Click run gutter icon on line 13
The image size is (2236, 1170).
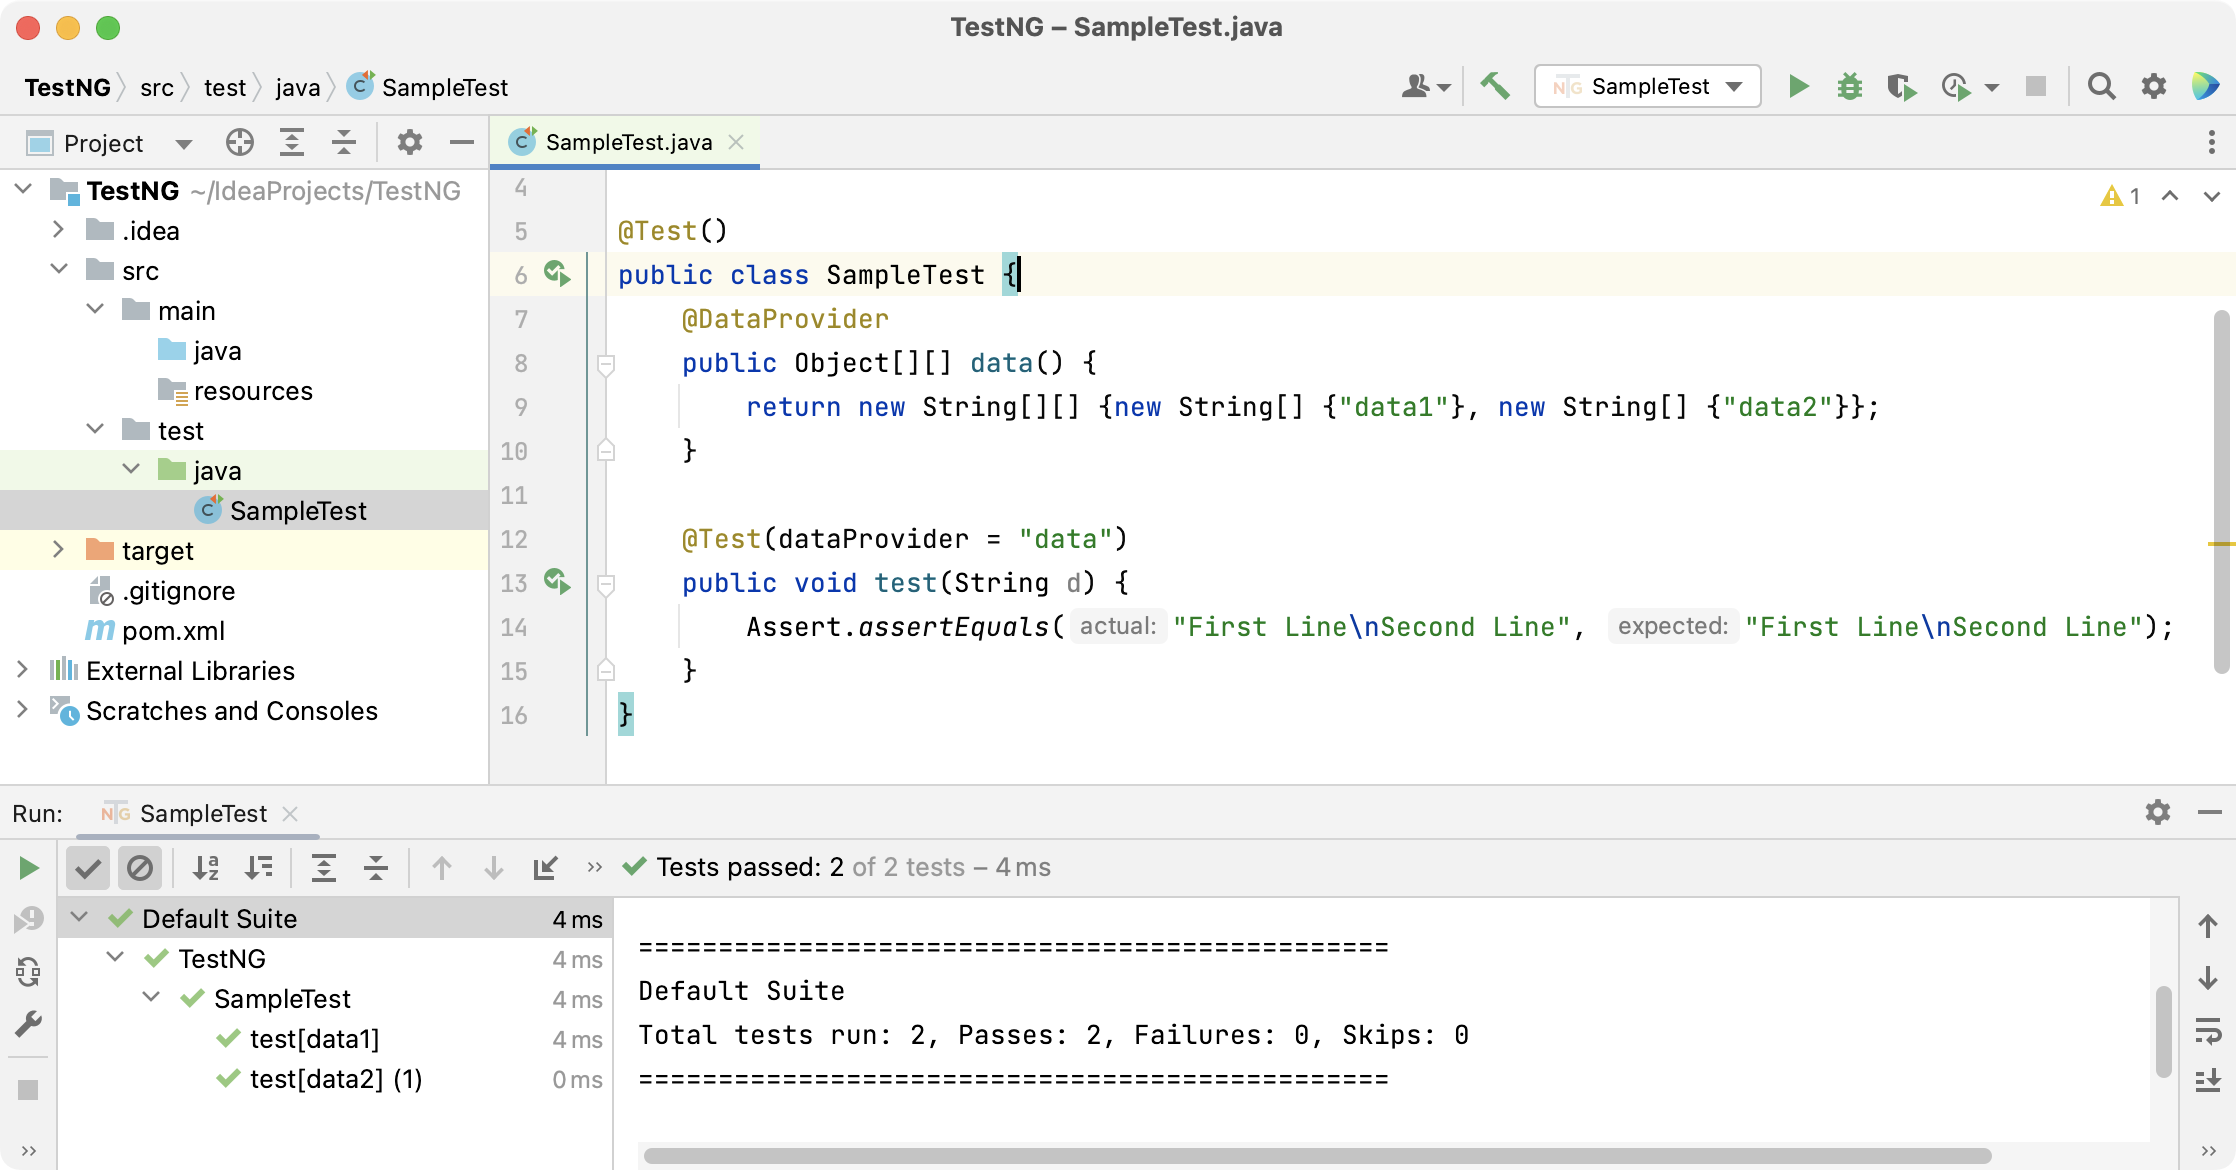tap(557, 581)
